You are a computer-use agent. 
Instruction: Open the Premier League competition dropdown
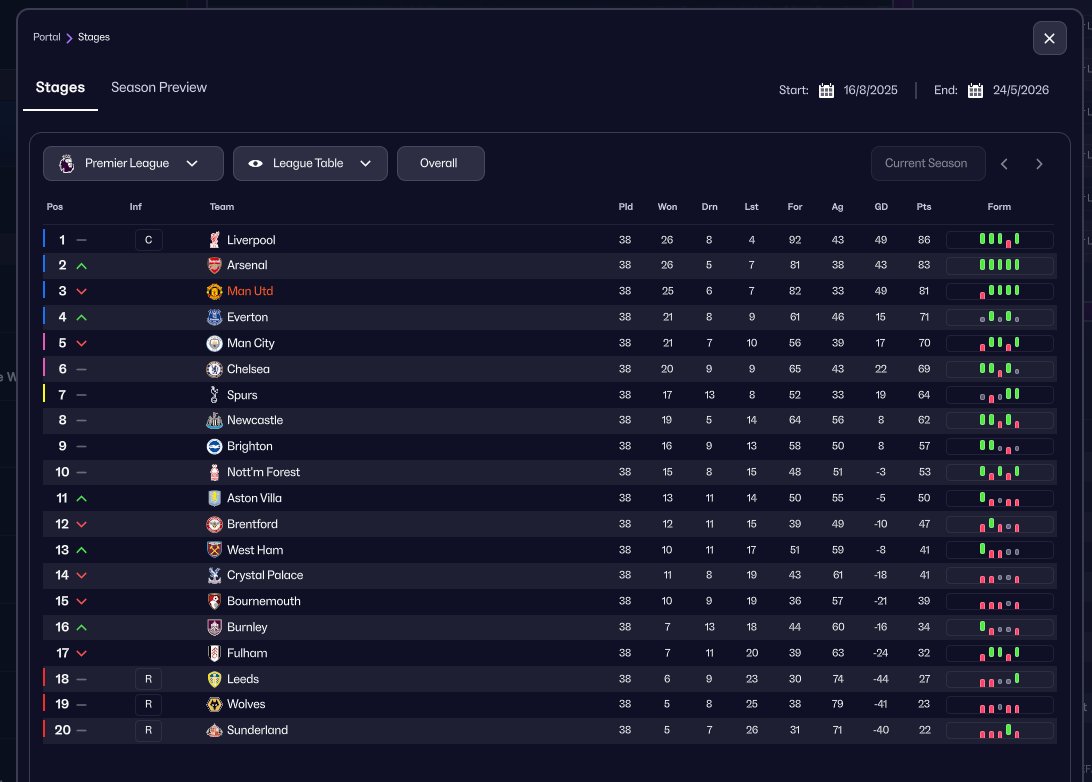click(133, 163)
